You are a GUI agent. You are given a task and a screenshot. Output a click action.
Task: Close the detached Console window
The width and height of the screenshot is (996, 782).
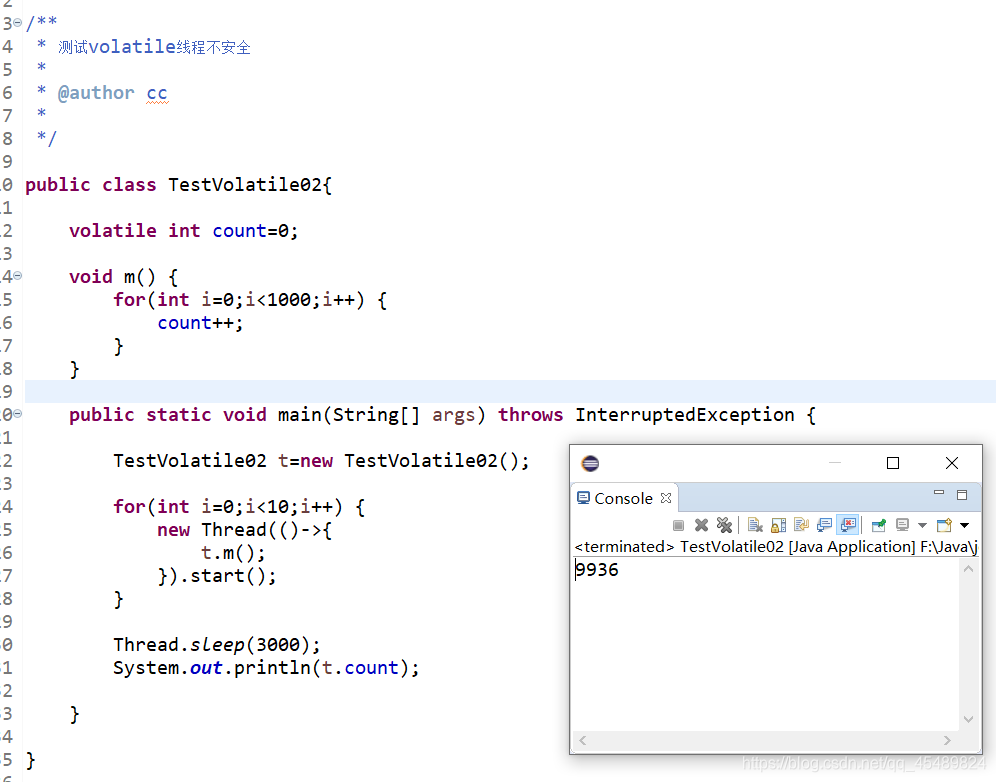[x=952, y=463]
